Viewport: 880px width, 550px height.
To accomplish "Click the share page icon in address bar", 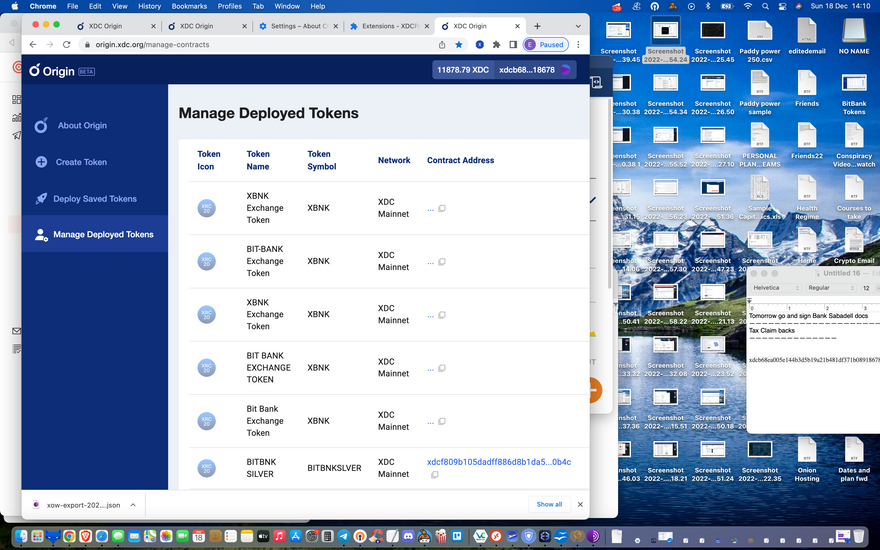I will tap(442, 45).
